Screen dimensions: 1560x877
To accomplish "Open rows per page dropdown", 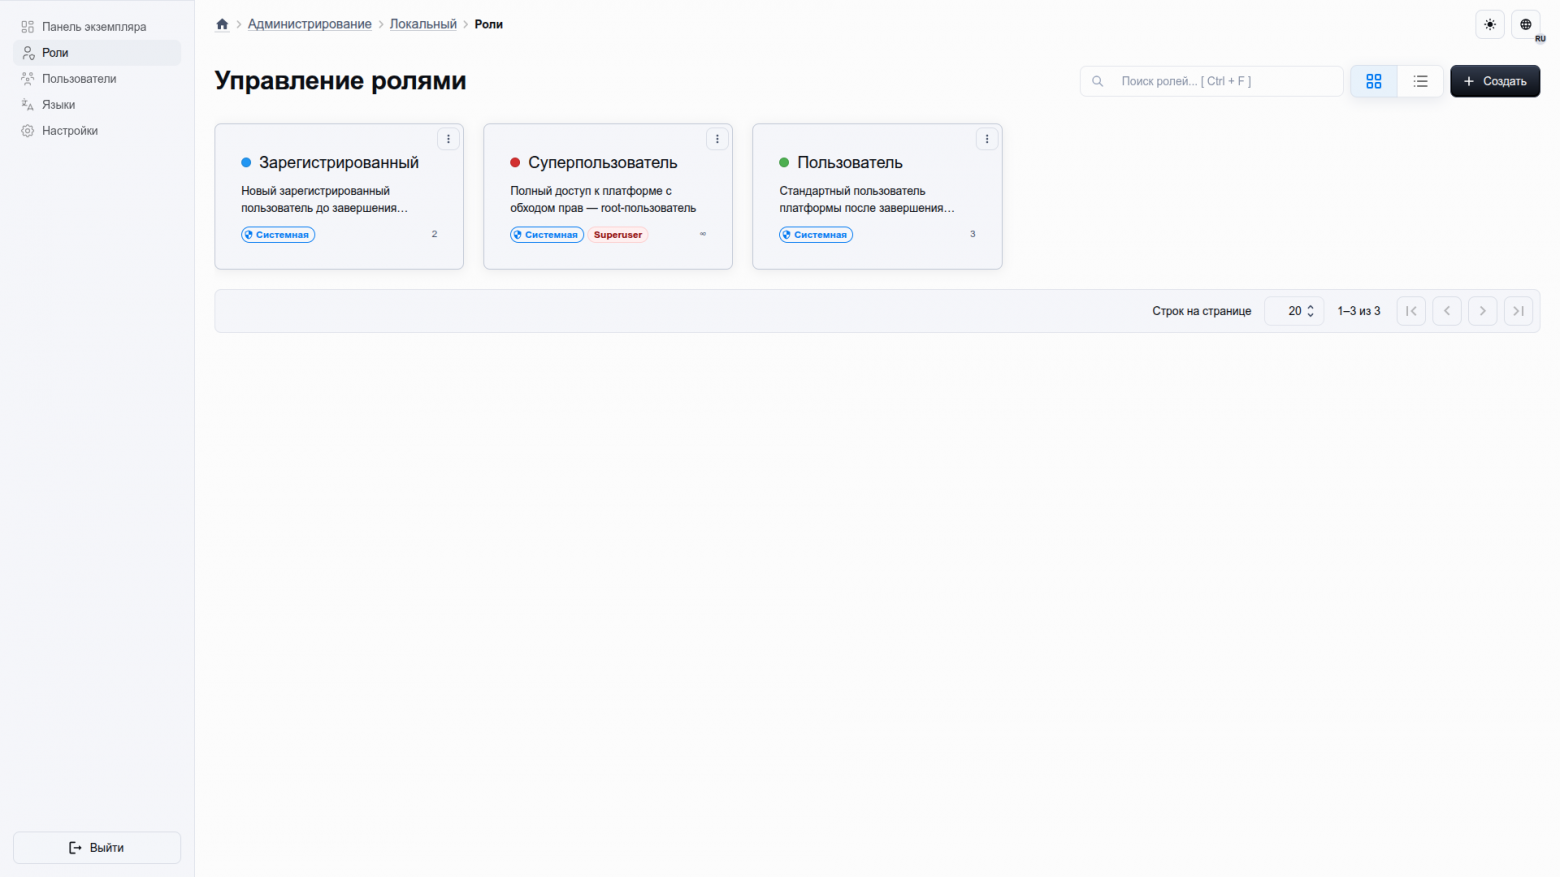I will click(1294, 311).
